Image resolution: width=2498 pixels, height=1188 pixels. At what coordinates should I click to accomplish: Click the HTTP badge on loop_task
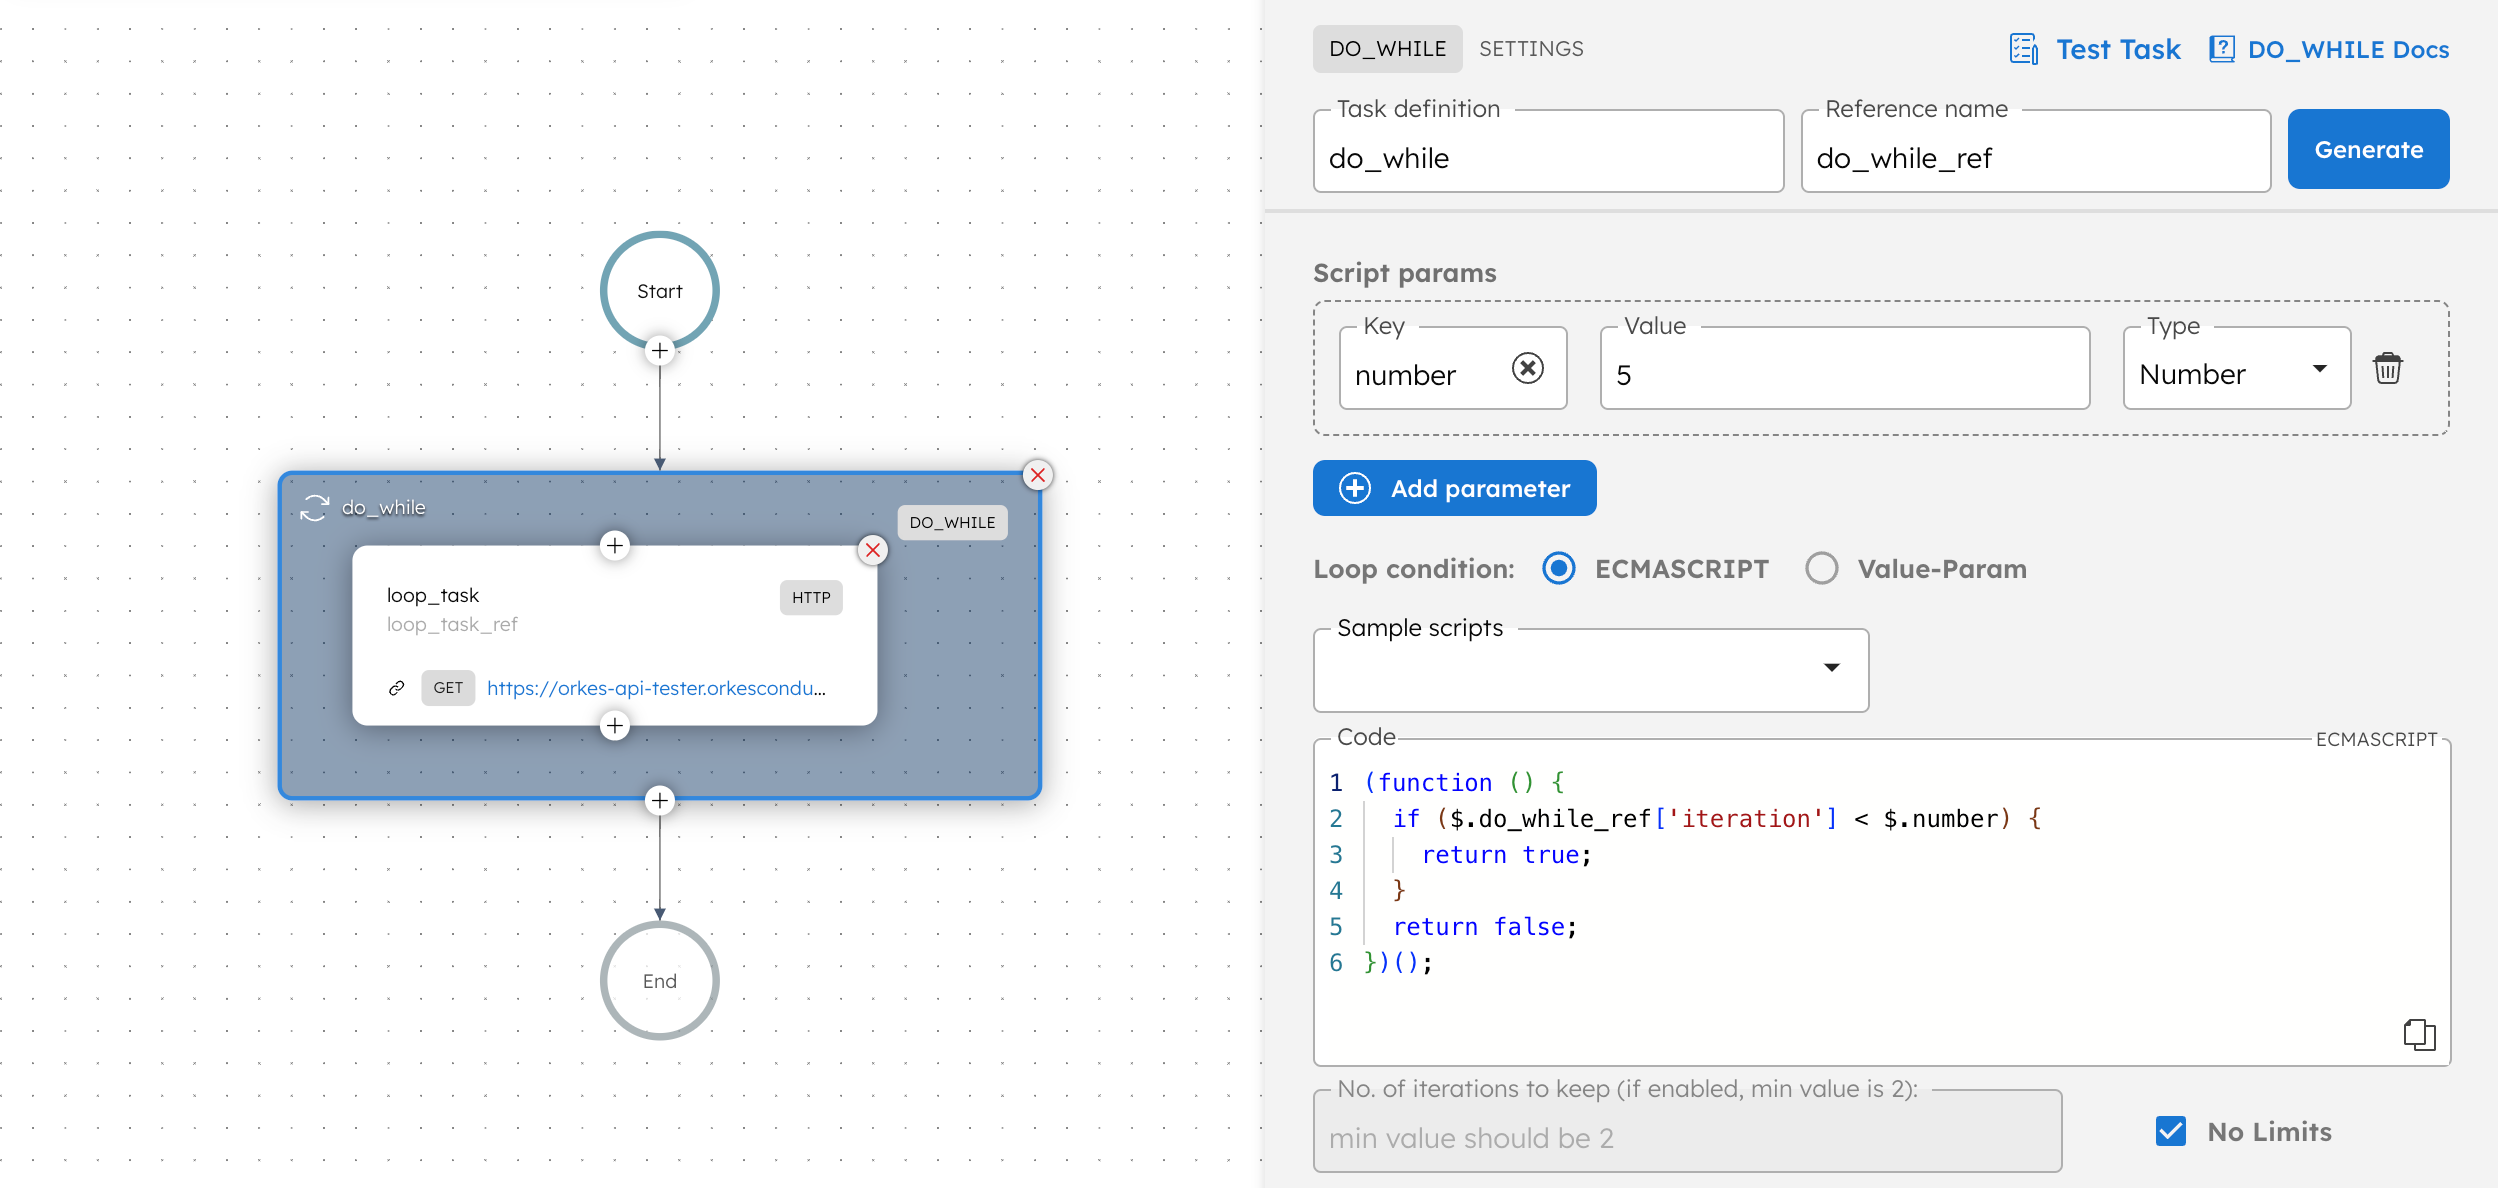click(811, 597)
